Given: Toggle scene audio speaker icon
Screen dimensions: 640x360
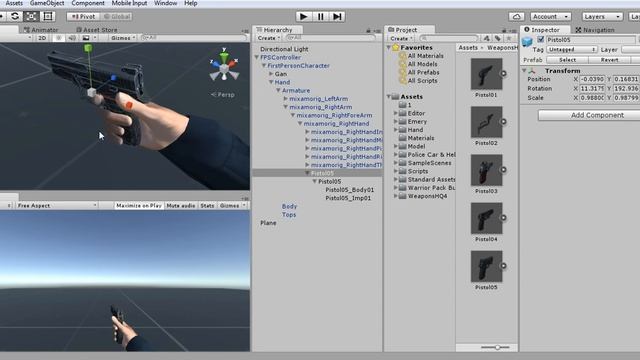Looking at the screenshot, I should click(72, 38).
